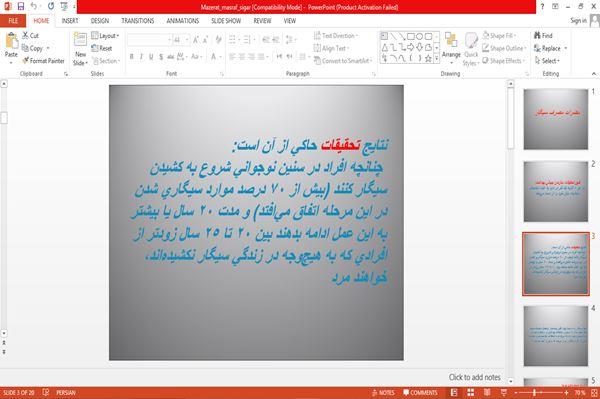Click the Reset slide button
600x399 pixels.
[x=102, y=48]
